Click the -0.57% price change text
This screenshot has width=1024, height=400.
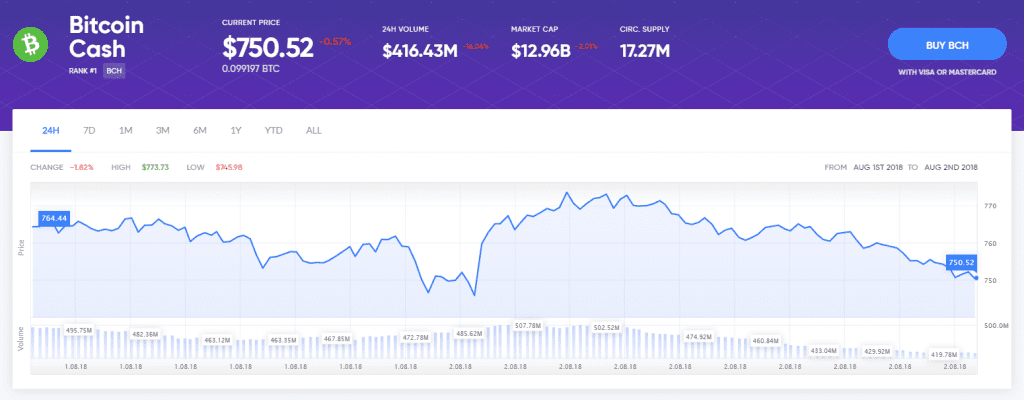[335, 41]
